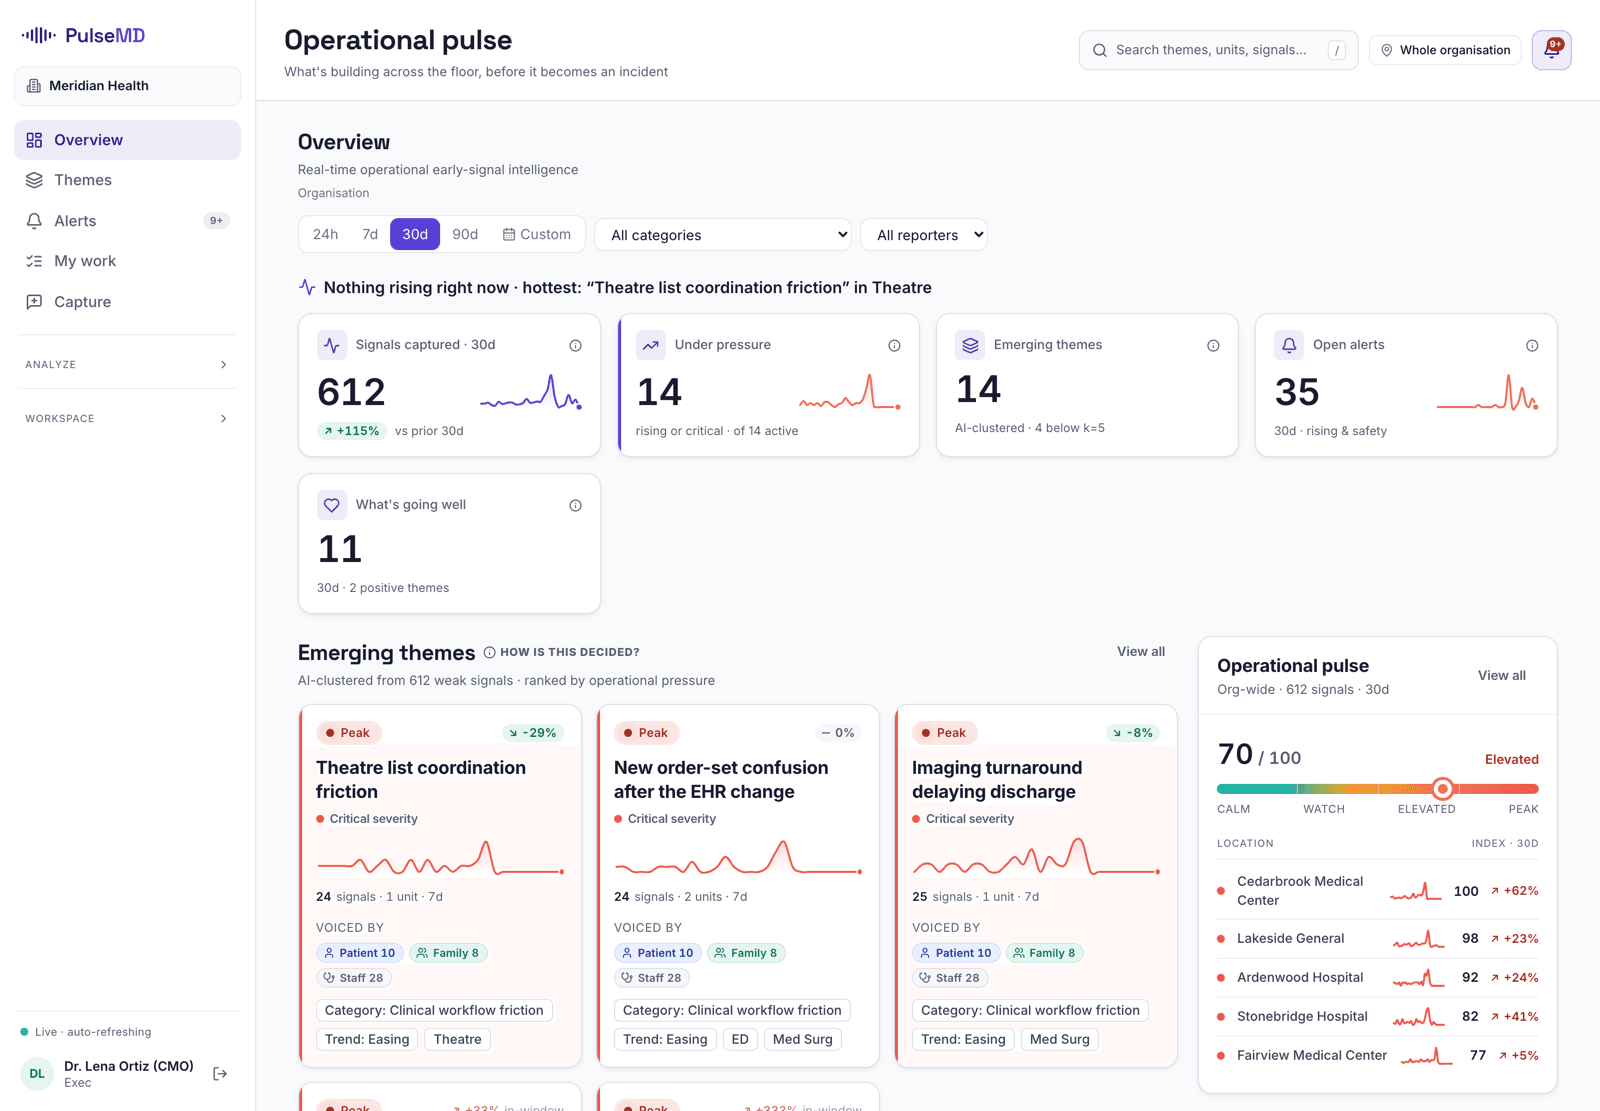Viewport: 1600px width, 1111px height.
Task: Select the 24h time range
Action: pyautogui.click(x=325, y=234)
